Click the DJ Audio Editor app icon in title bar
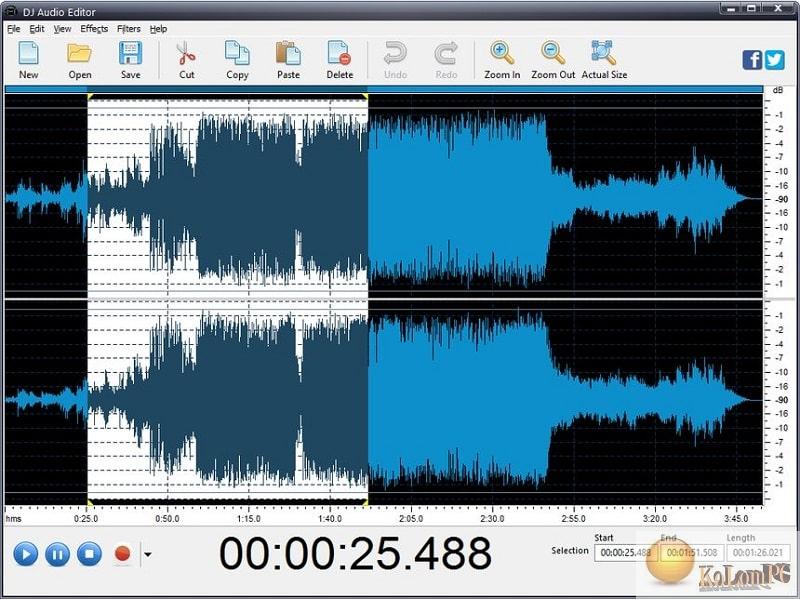Viewport: 800px width, 599px height. [x=10, y=11]
